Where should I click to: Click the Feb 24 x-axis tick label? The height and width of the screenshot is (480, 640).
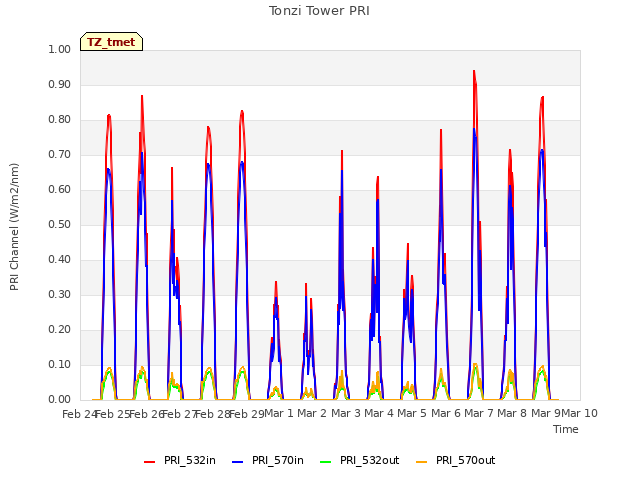(x=79, y=414)
